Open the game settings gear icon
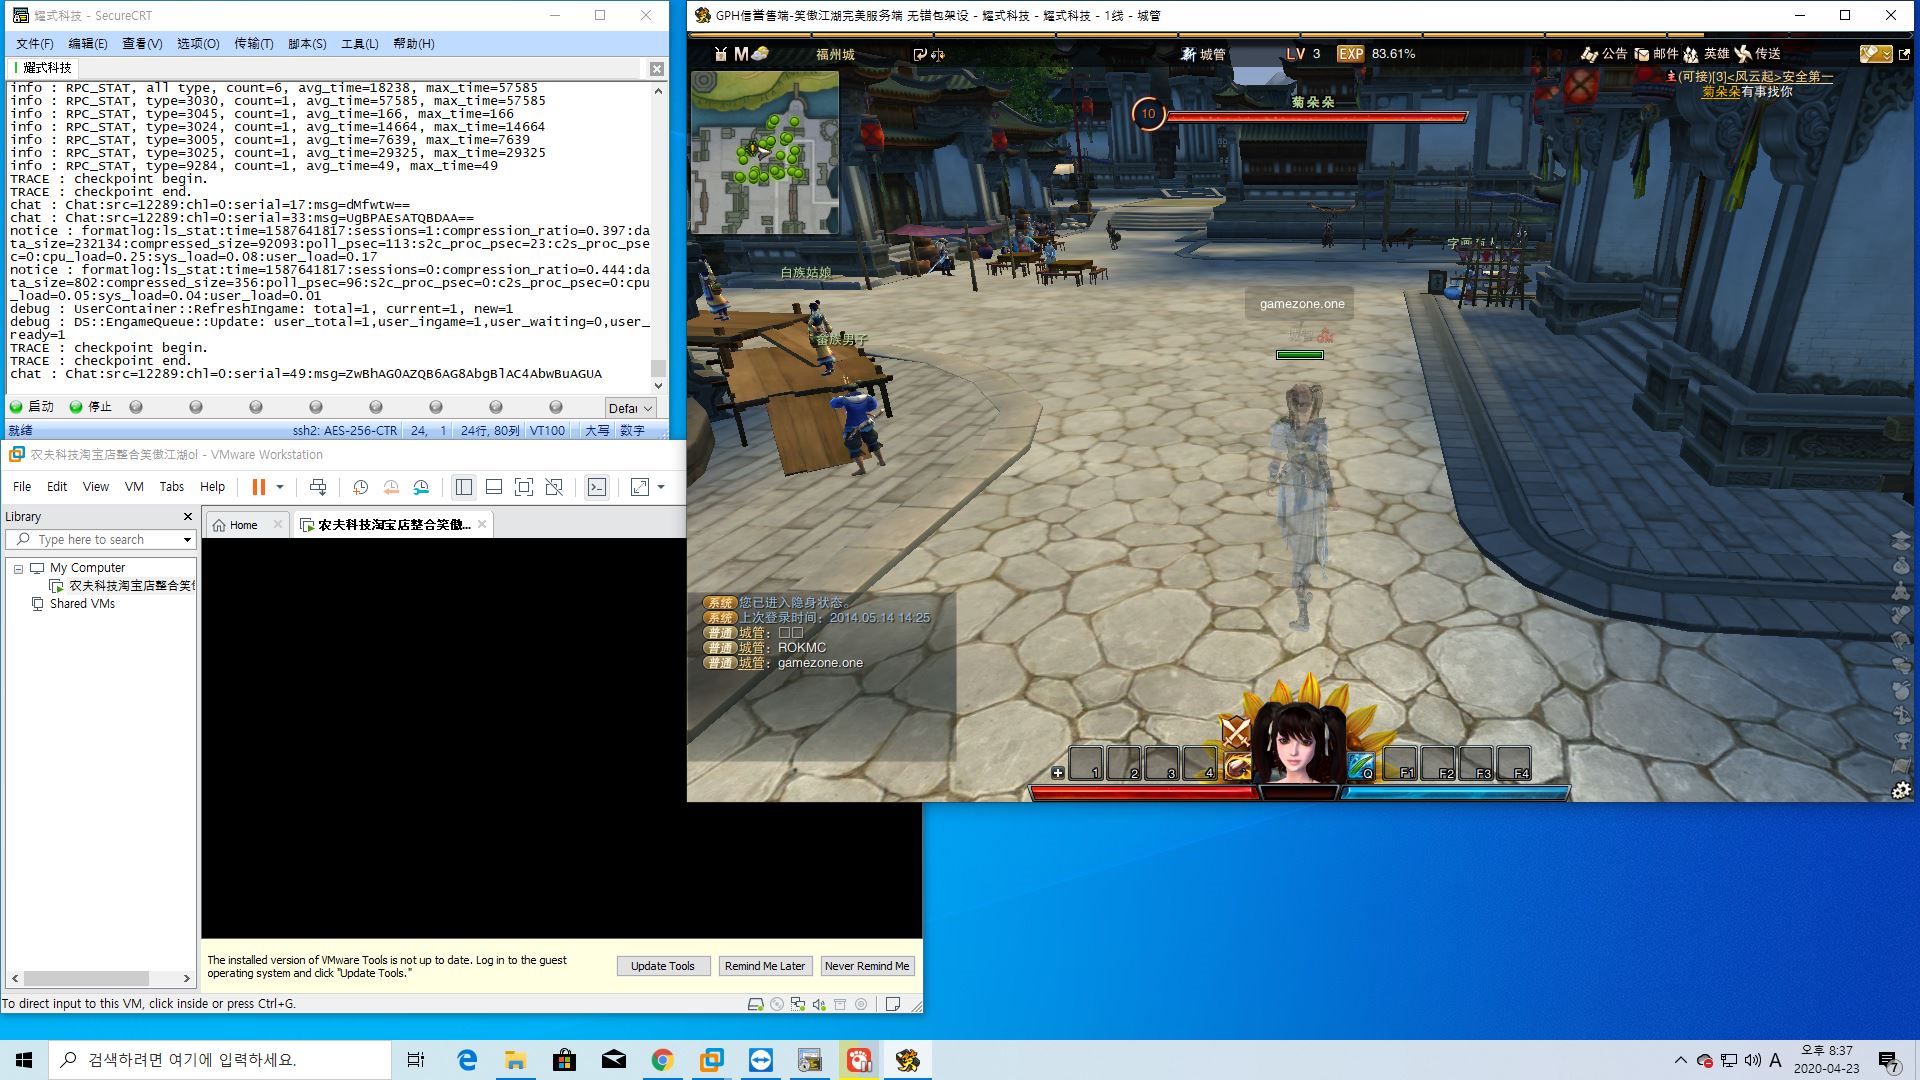 1901,790
